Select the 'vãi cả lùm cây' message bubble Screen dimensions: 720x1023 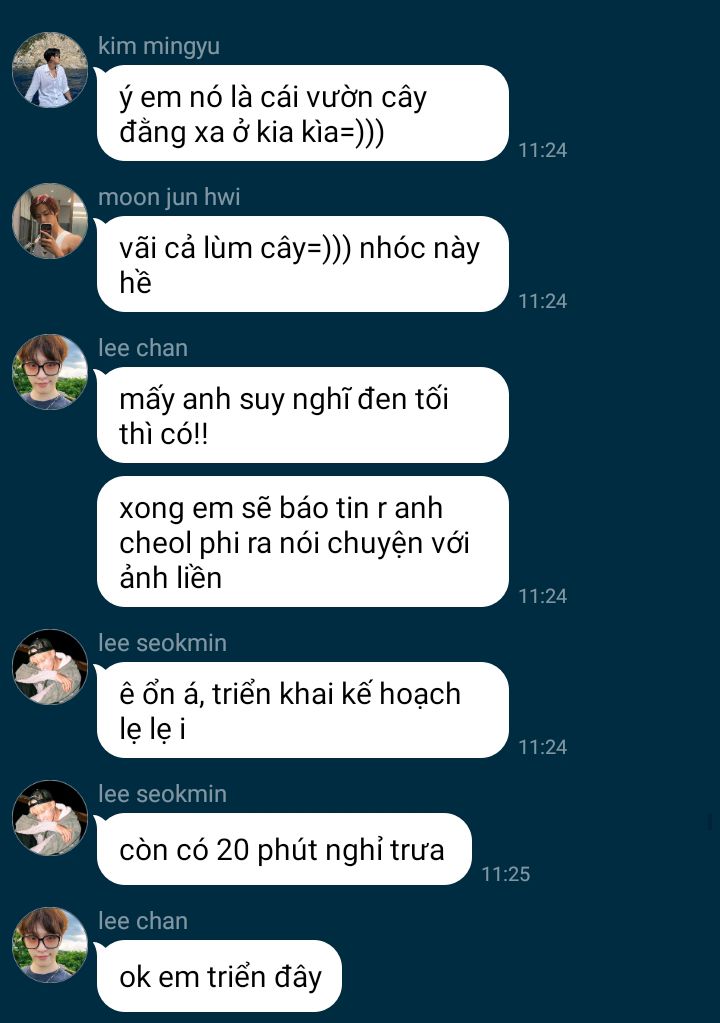(303, 264)
